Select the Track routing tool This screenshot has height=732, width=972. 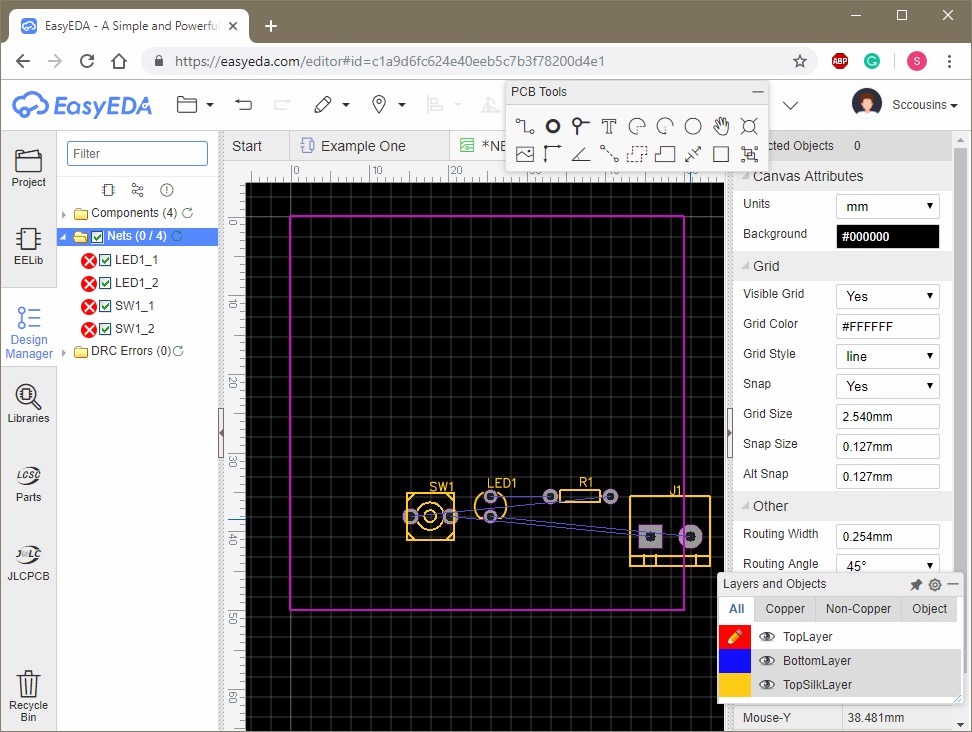[x=525, y=126]
